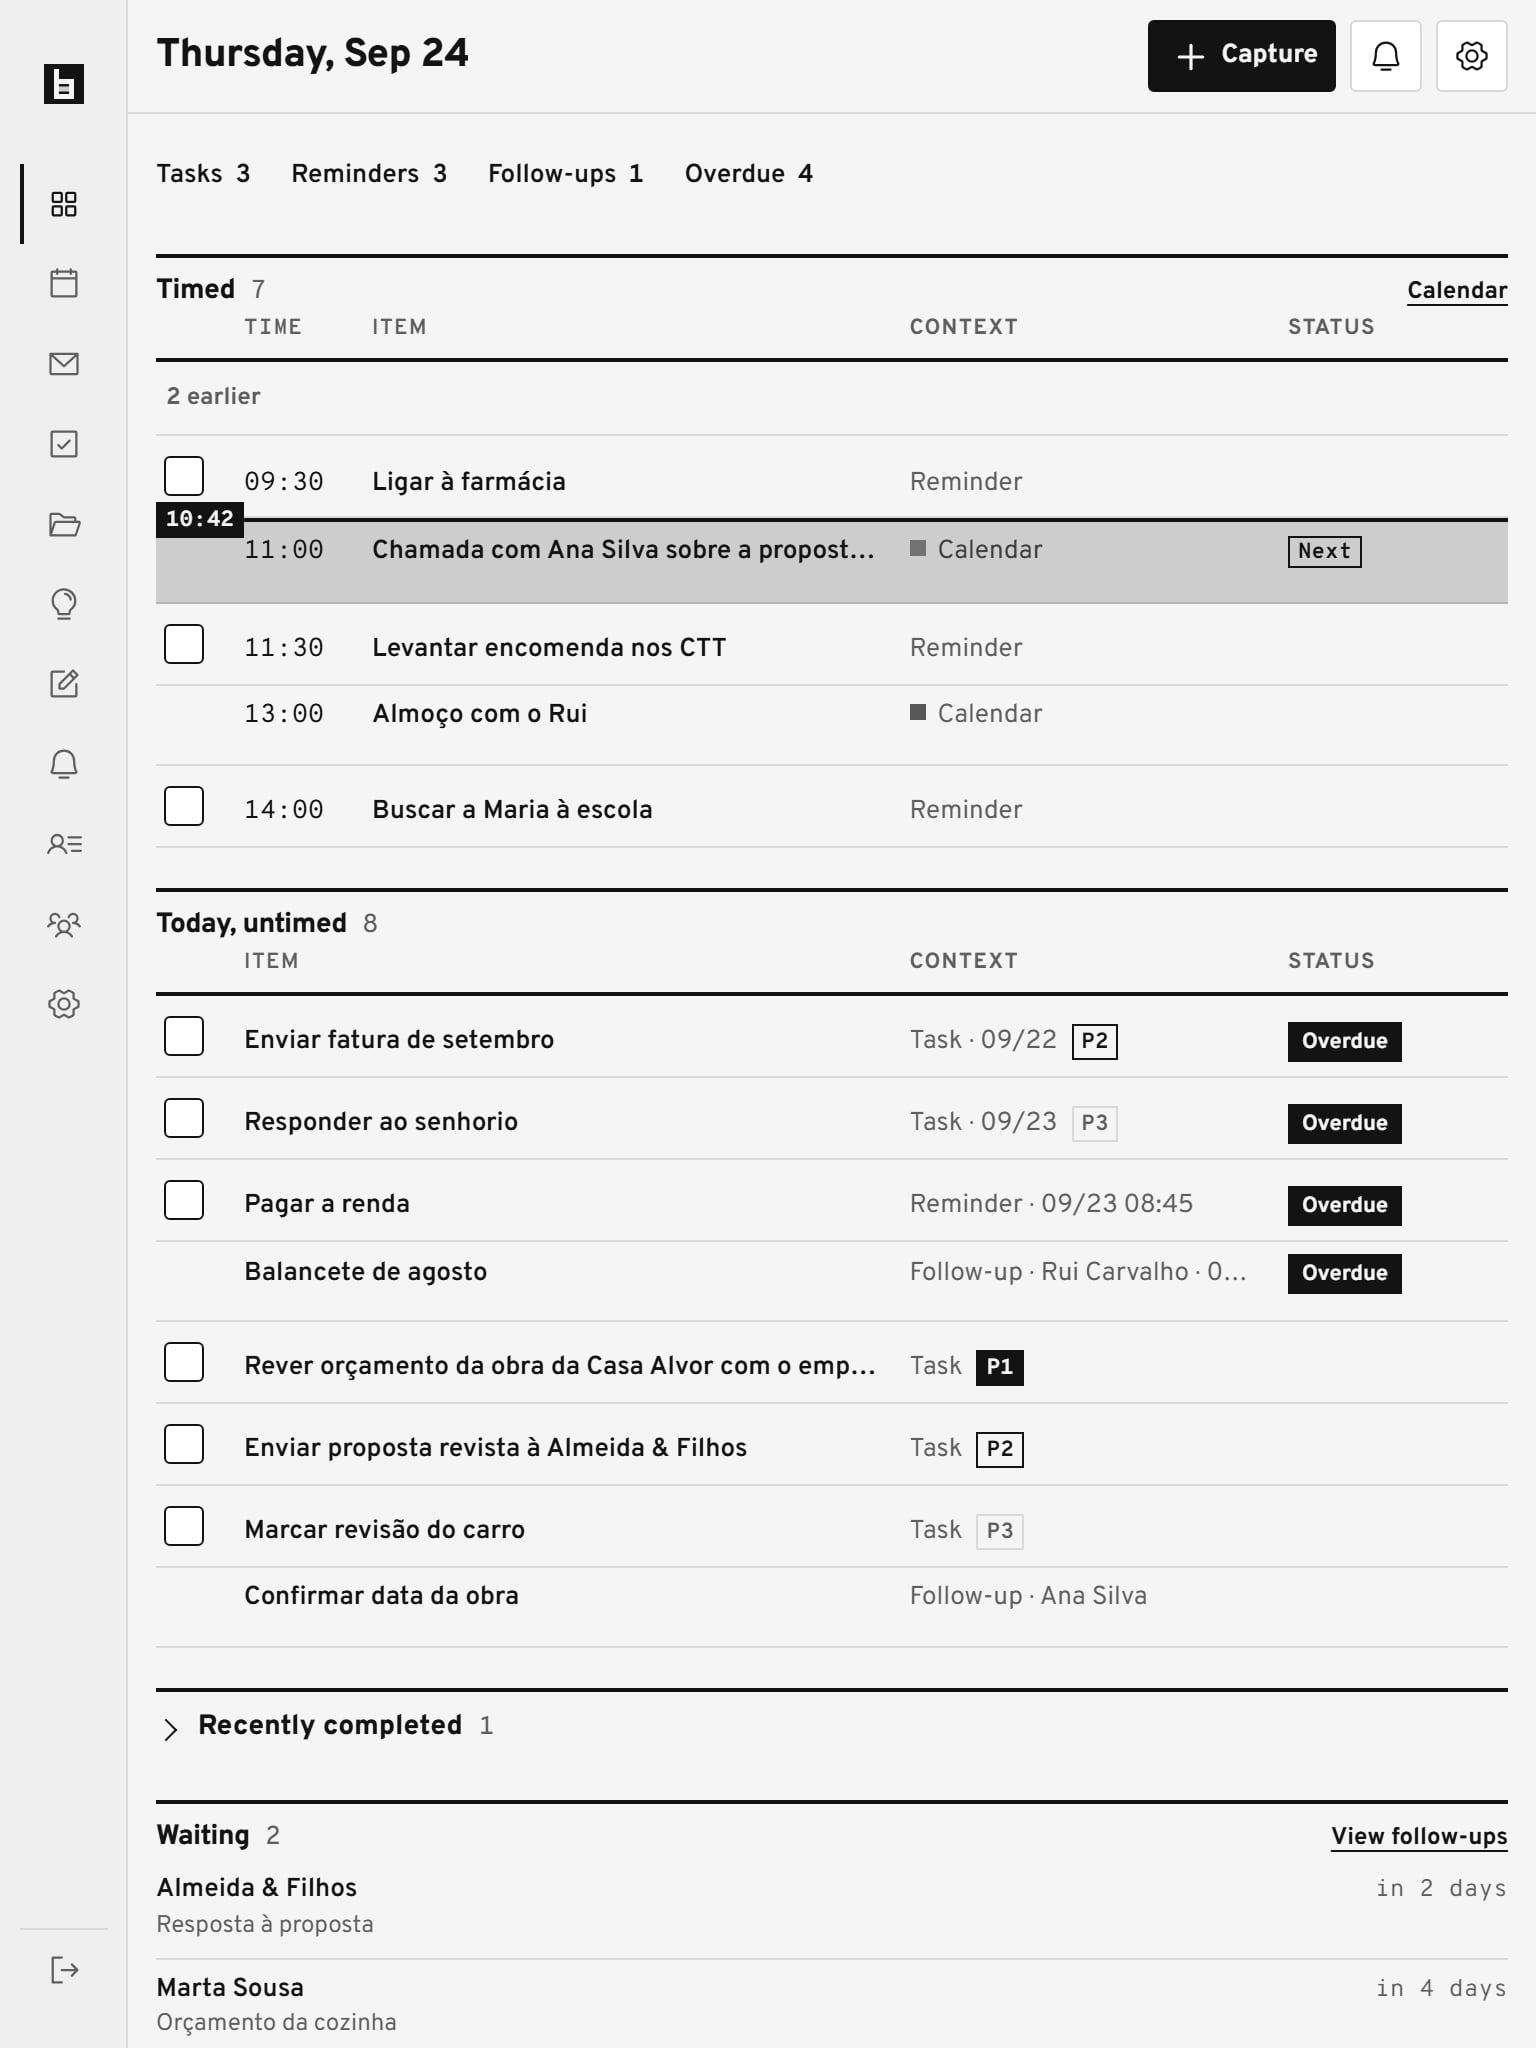Click the Thursday, Sep 24 date heading
The image size is (1536, 2048).
(x=312, y=54)
